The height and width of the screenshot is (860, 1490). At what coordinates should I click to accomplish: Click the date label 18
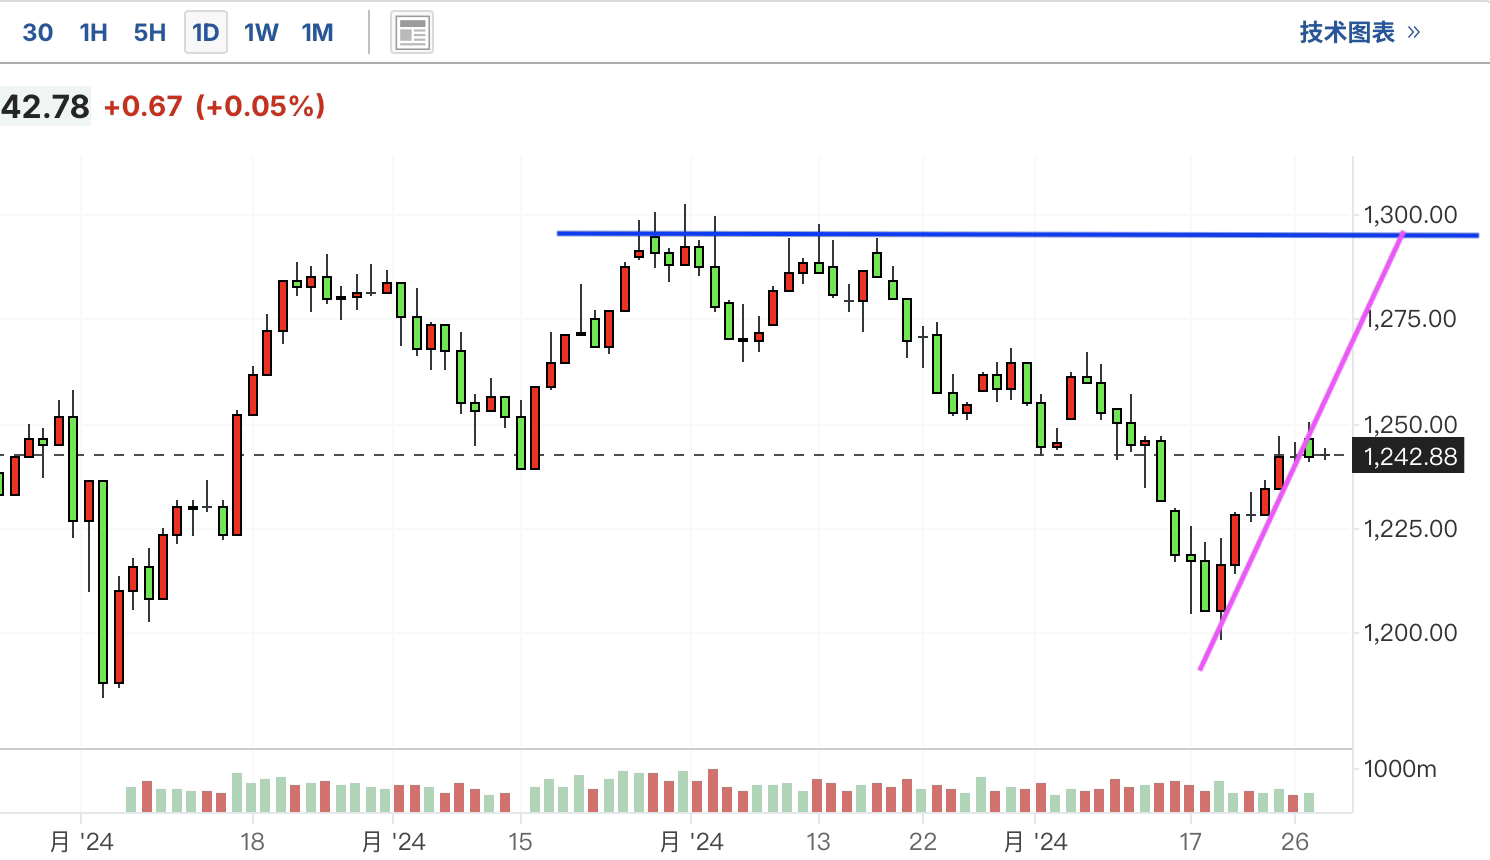252,842
